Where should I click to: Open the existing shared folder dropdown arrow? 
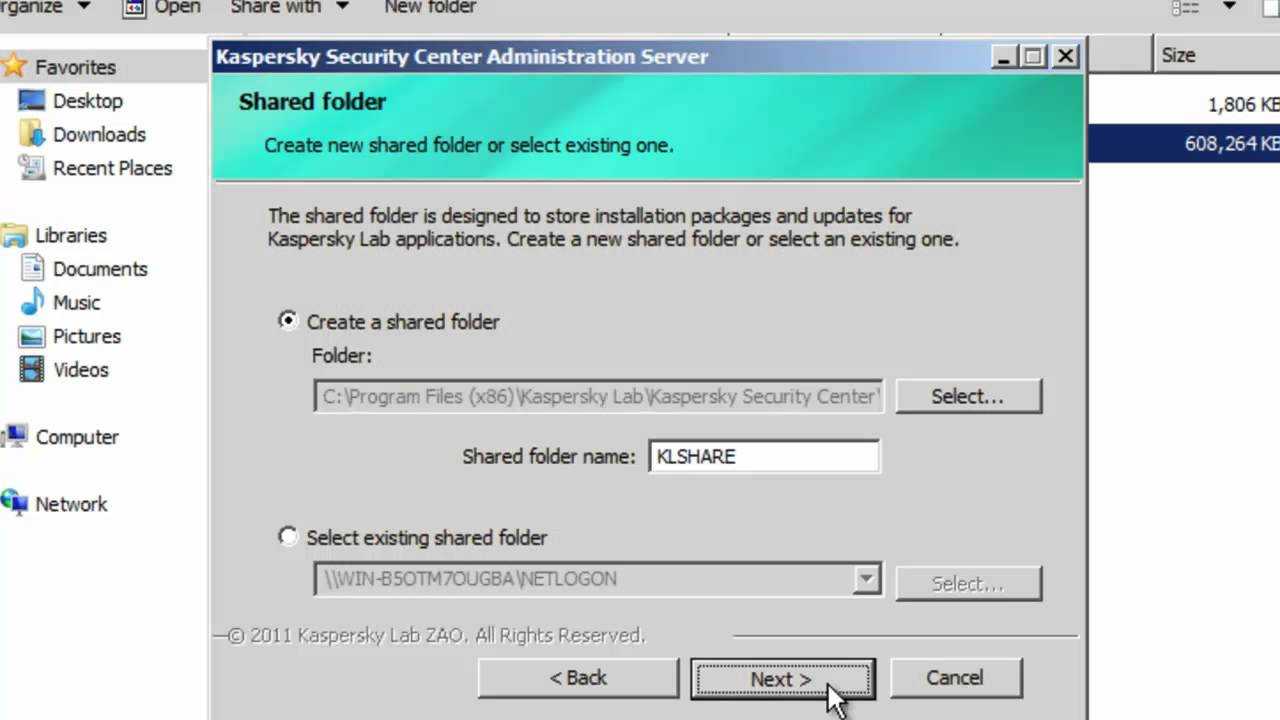866,579
